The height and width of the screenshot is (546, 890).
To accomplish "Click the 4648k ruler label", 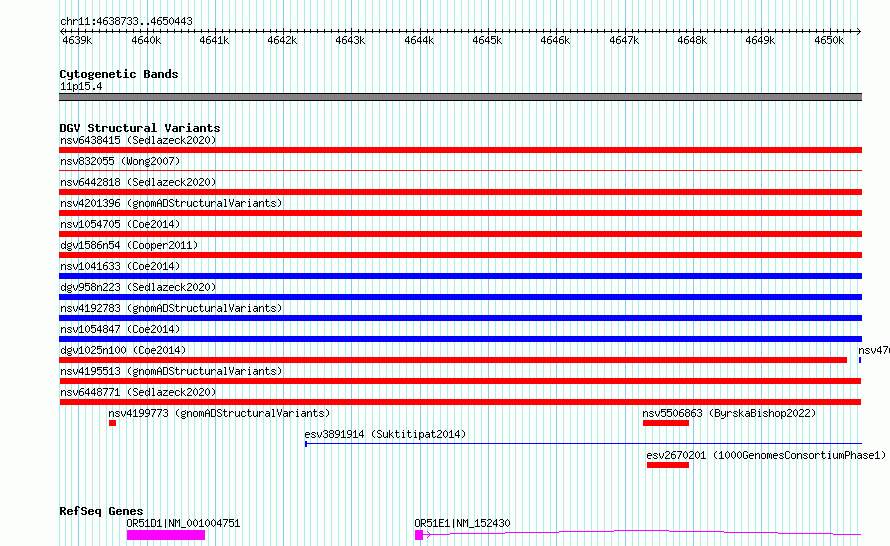I will (x=692, y=41).
